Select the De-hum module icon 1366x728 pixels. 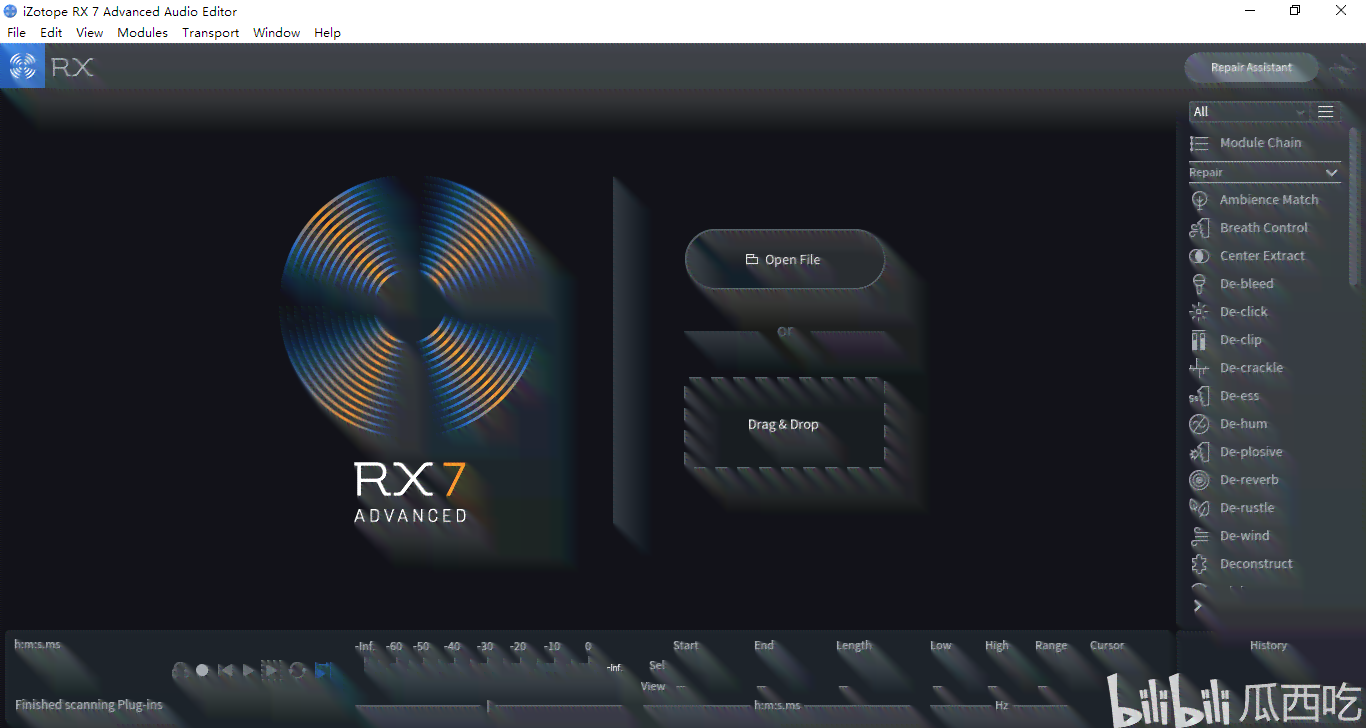(x=1199, y=424)
